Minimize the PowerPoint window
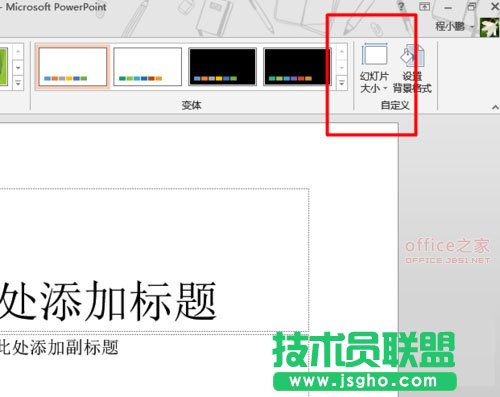The image size is (500, 397). (448, 7)
